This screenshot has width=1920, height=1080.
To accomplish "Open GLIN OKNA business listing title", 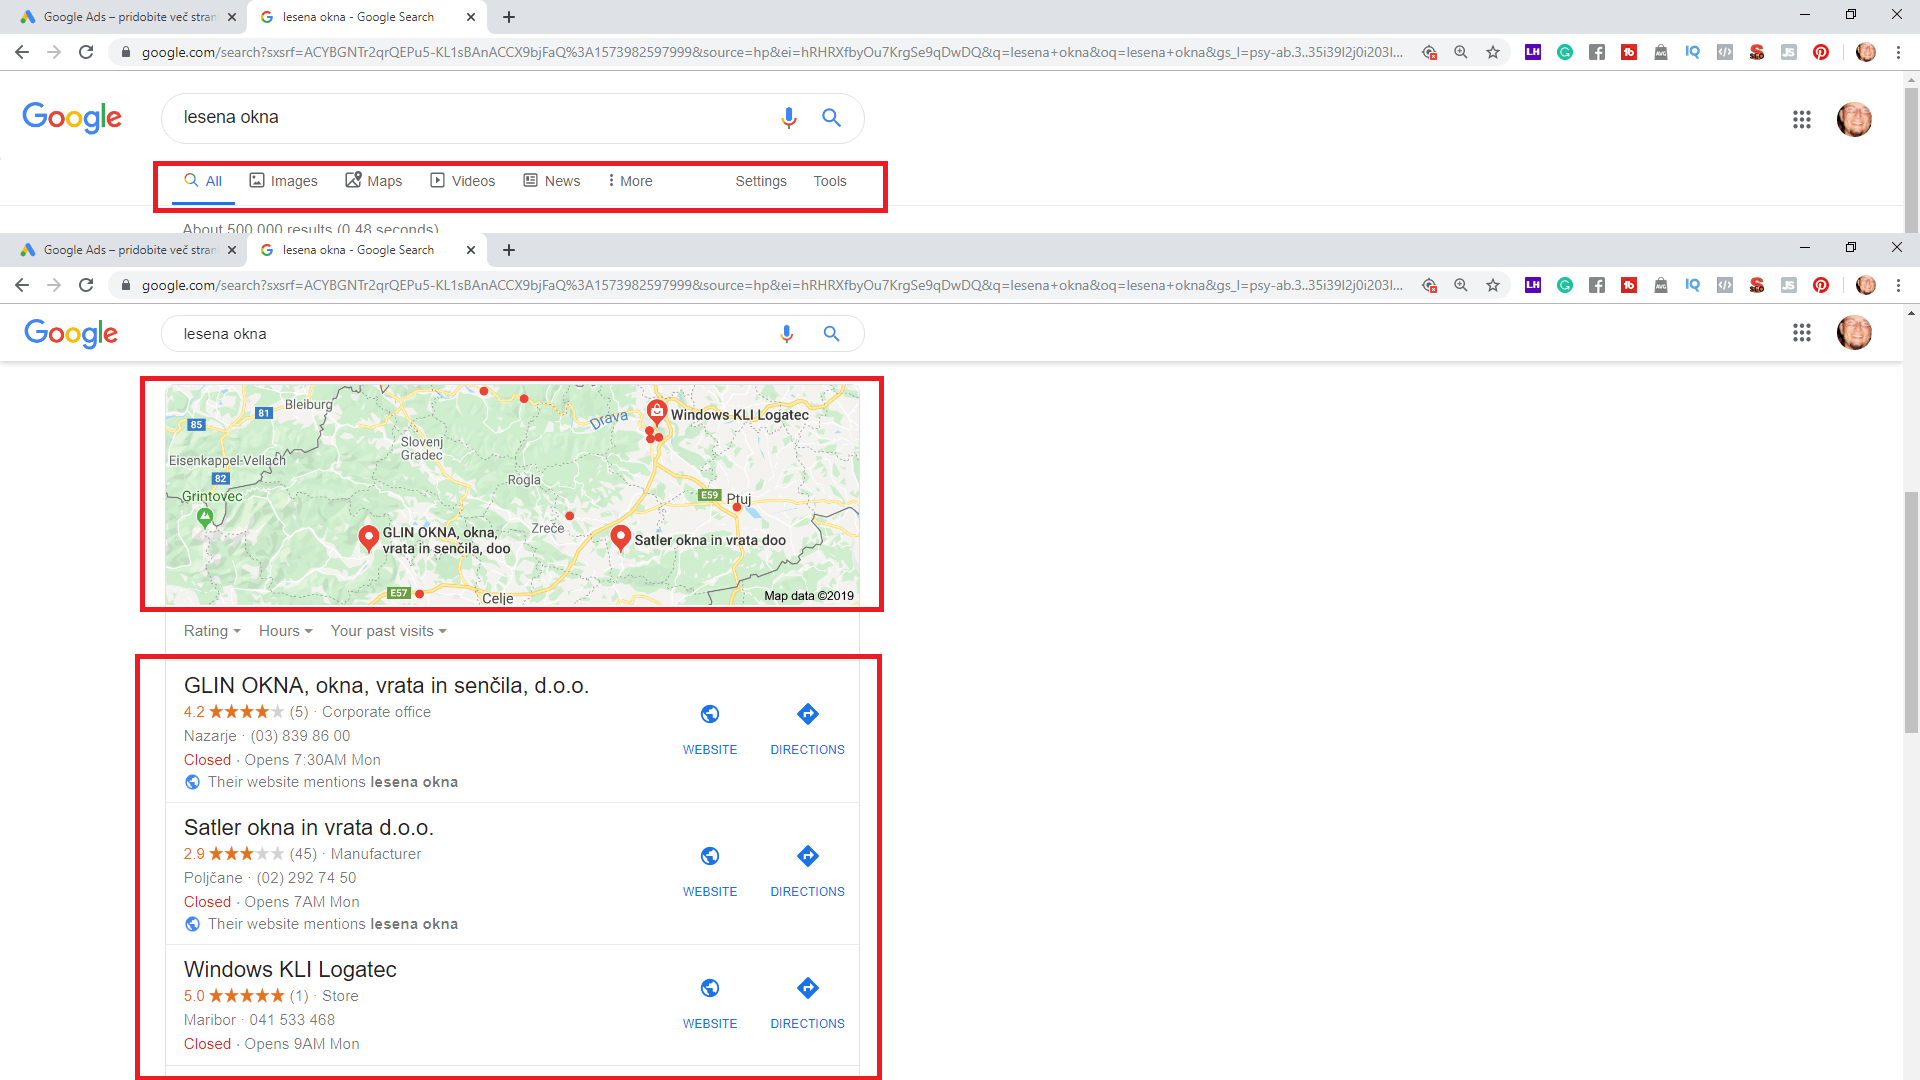I will click(386, 686).
